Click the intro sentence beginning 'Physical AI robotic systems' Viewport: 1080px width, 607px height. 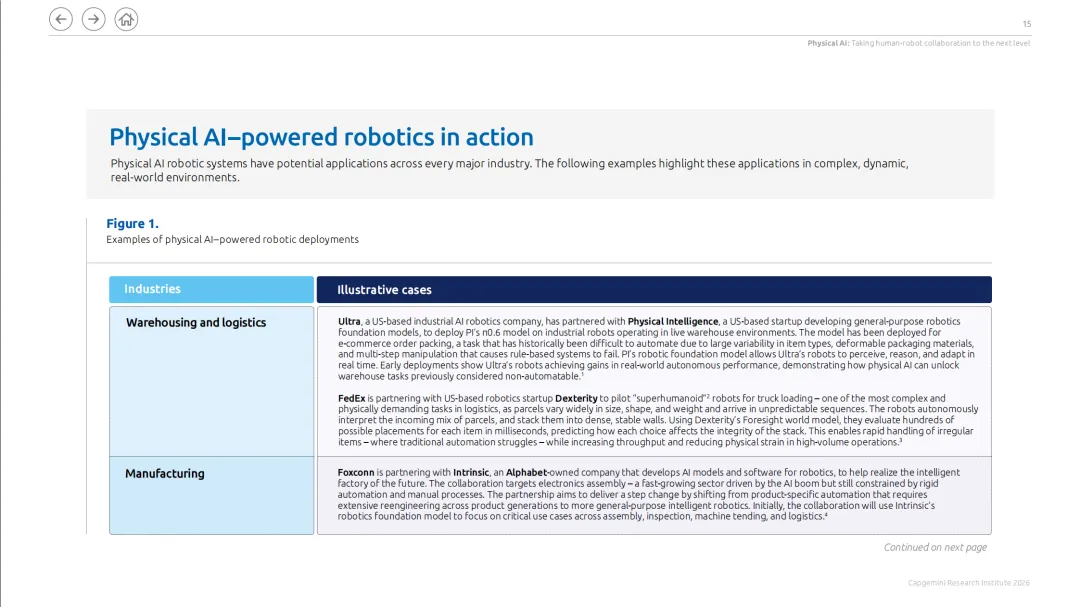510,170
